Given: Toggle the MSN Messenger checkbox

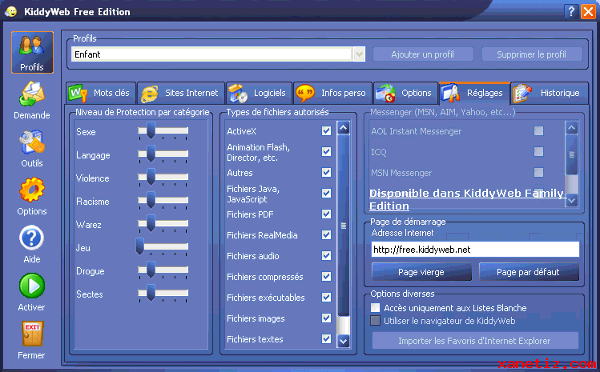Looking at the screenshot, I should point(538,173).
